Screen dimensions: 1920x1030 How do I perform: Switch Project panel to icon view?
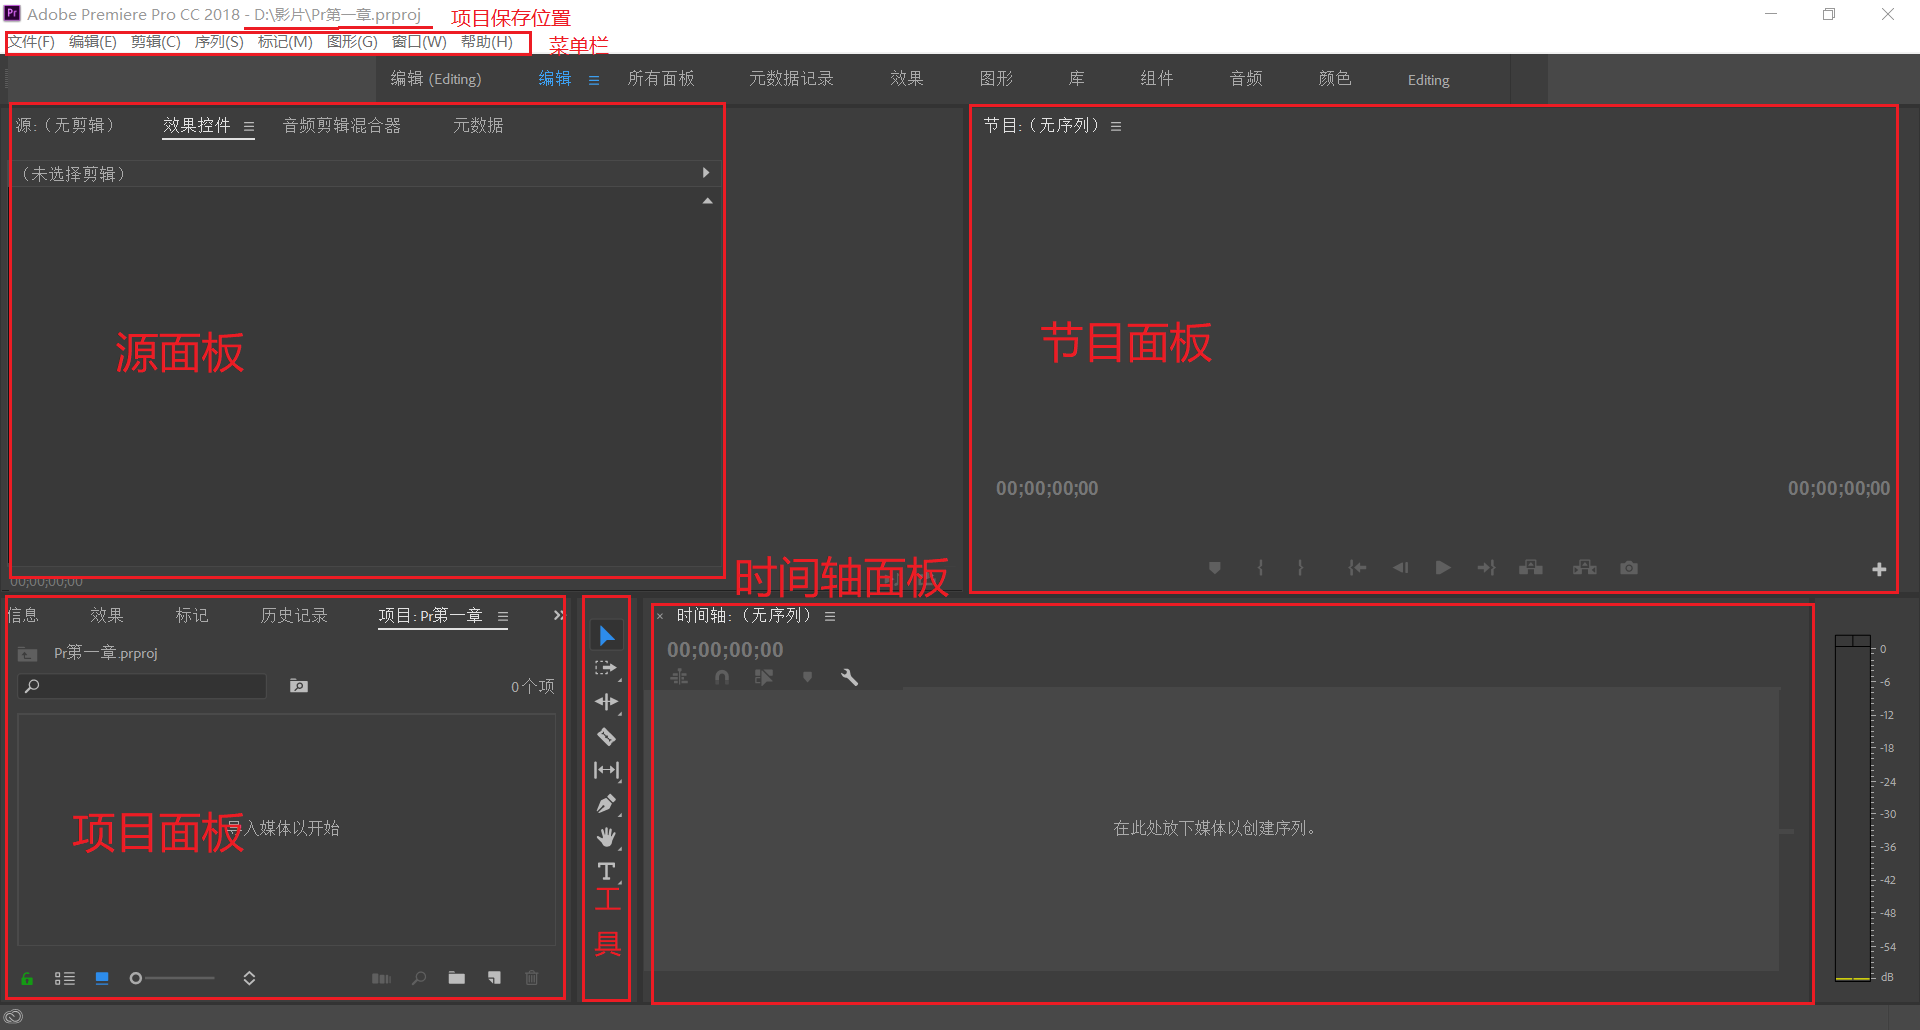102,978
